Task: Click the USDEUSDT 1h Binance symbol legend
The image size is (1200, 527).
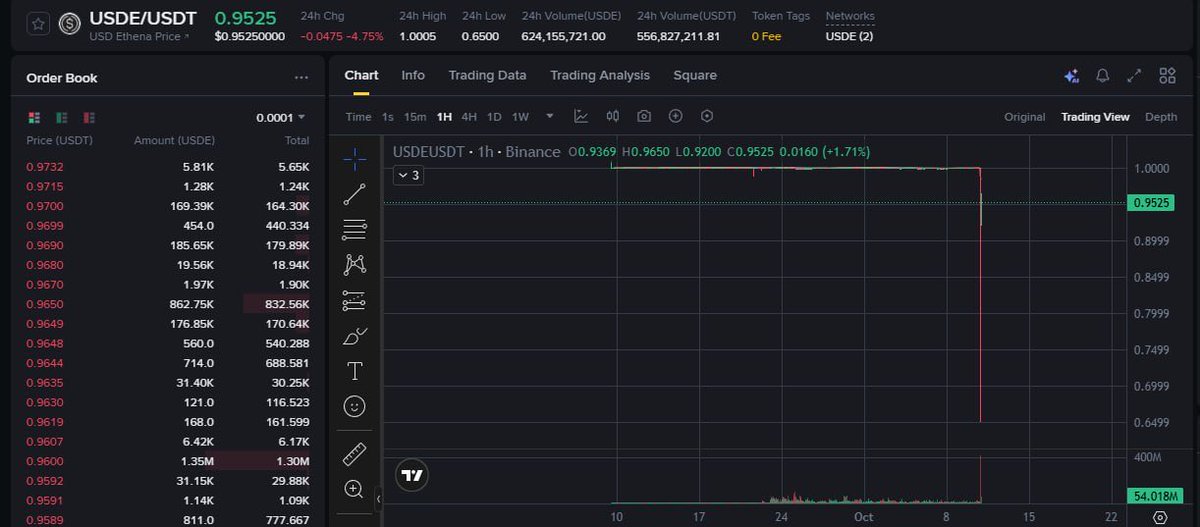Action: pos(477,152)
